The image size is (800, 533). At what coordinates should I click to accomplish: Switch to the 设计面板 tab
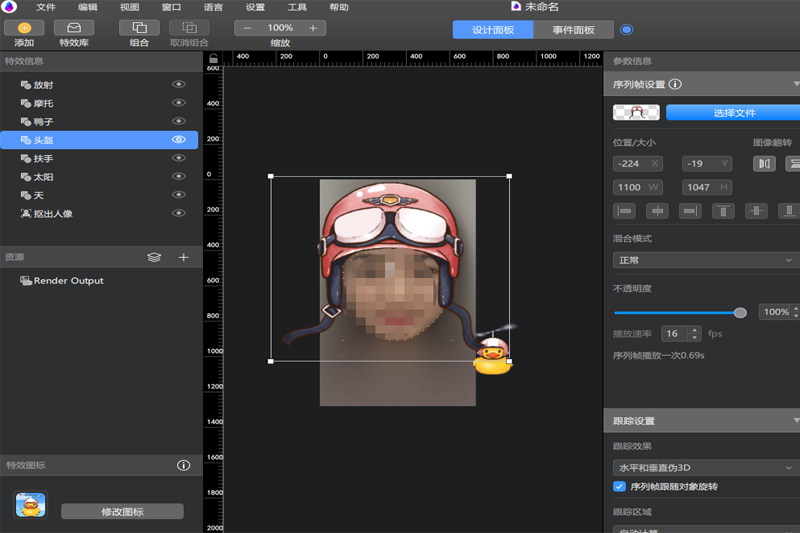(x=493, y=30)
